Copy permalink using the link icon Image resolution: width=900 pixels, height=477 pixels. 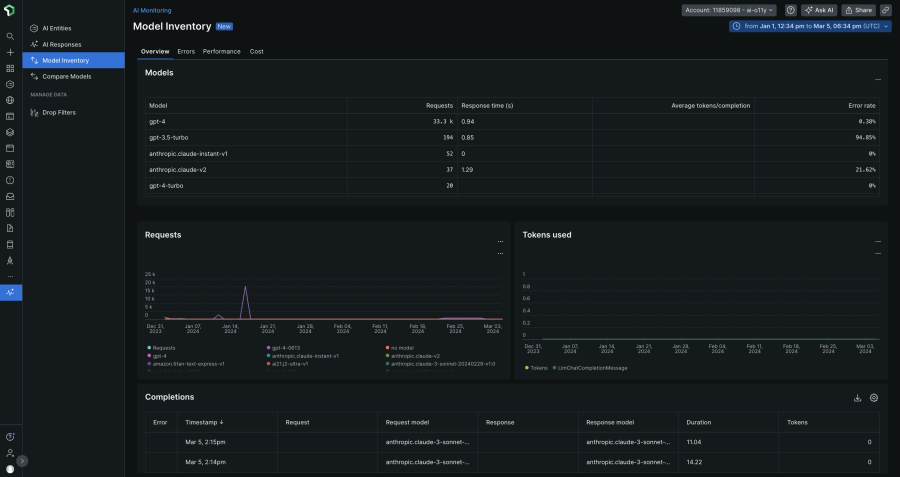885,10
